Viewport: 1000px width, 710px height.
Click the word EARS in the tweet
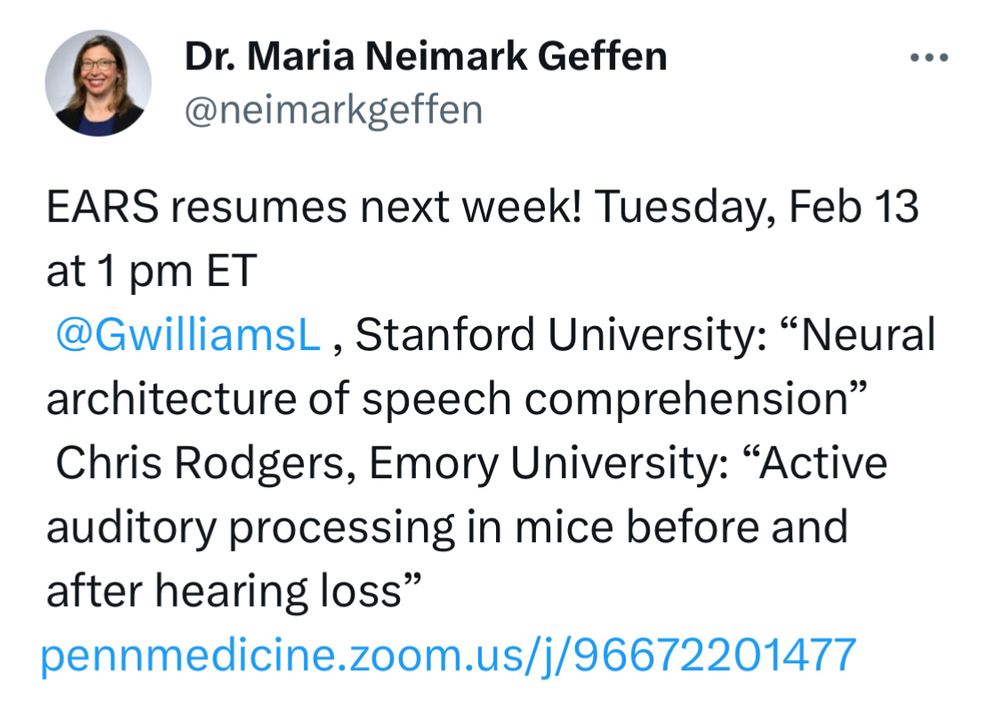point(98,206)
